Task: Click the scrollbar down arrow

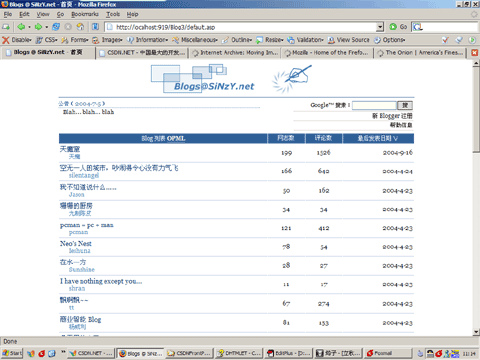Action: click(476, 332)
